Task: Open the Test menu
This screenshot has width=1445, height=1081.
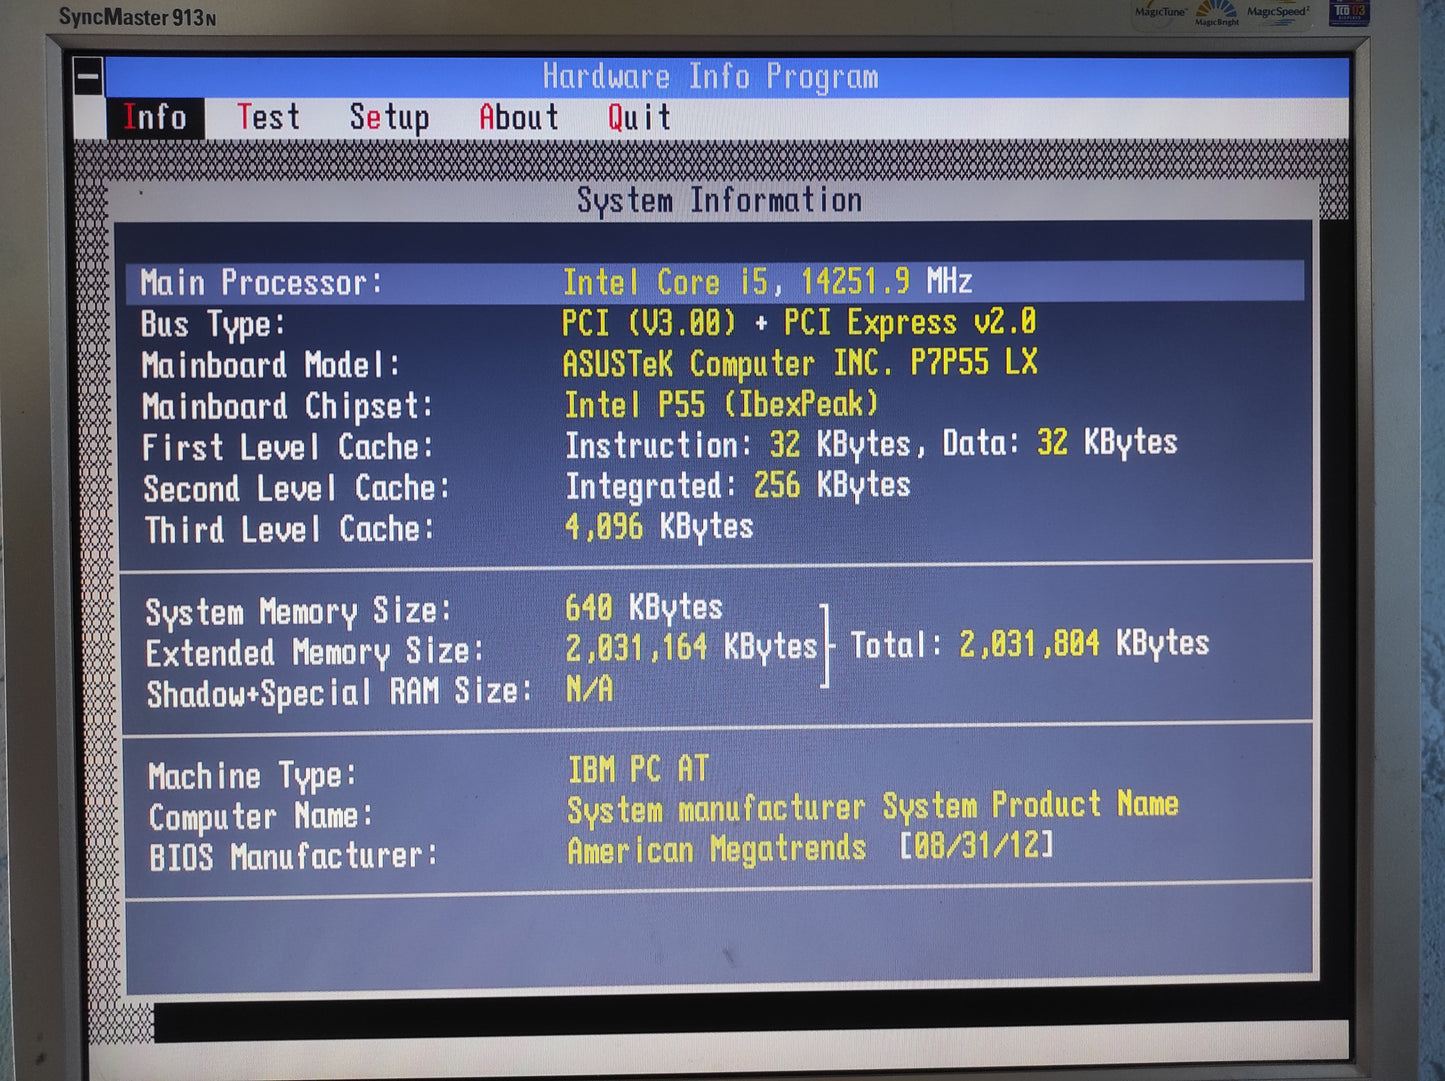Action: [268, 118]
